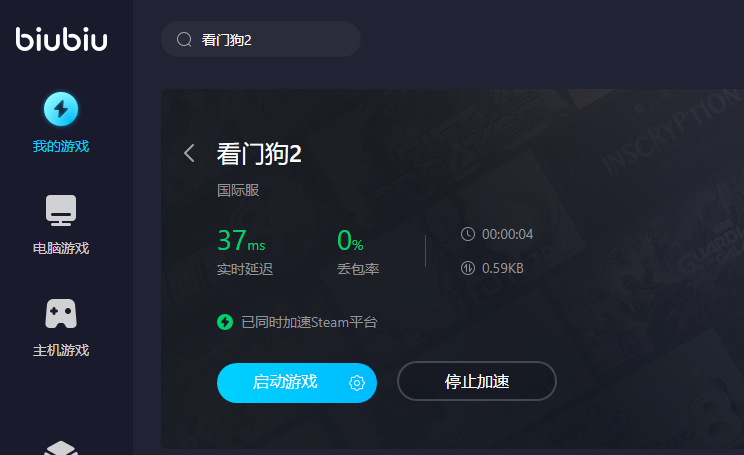
Task: Click the traffic icon beside 0.59KB
Action: click(468, 268)
